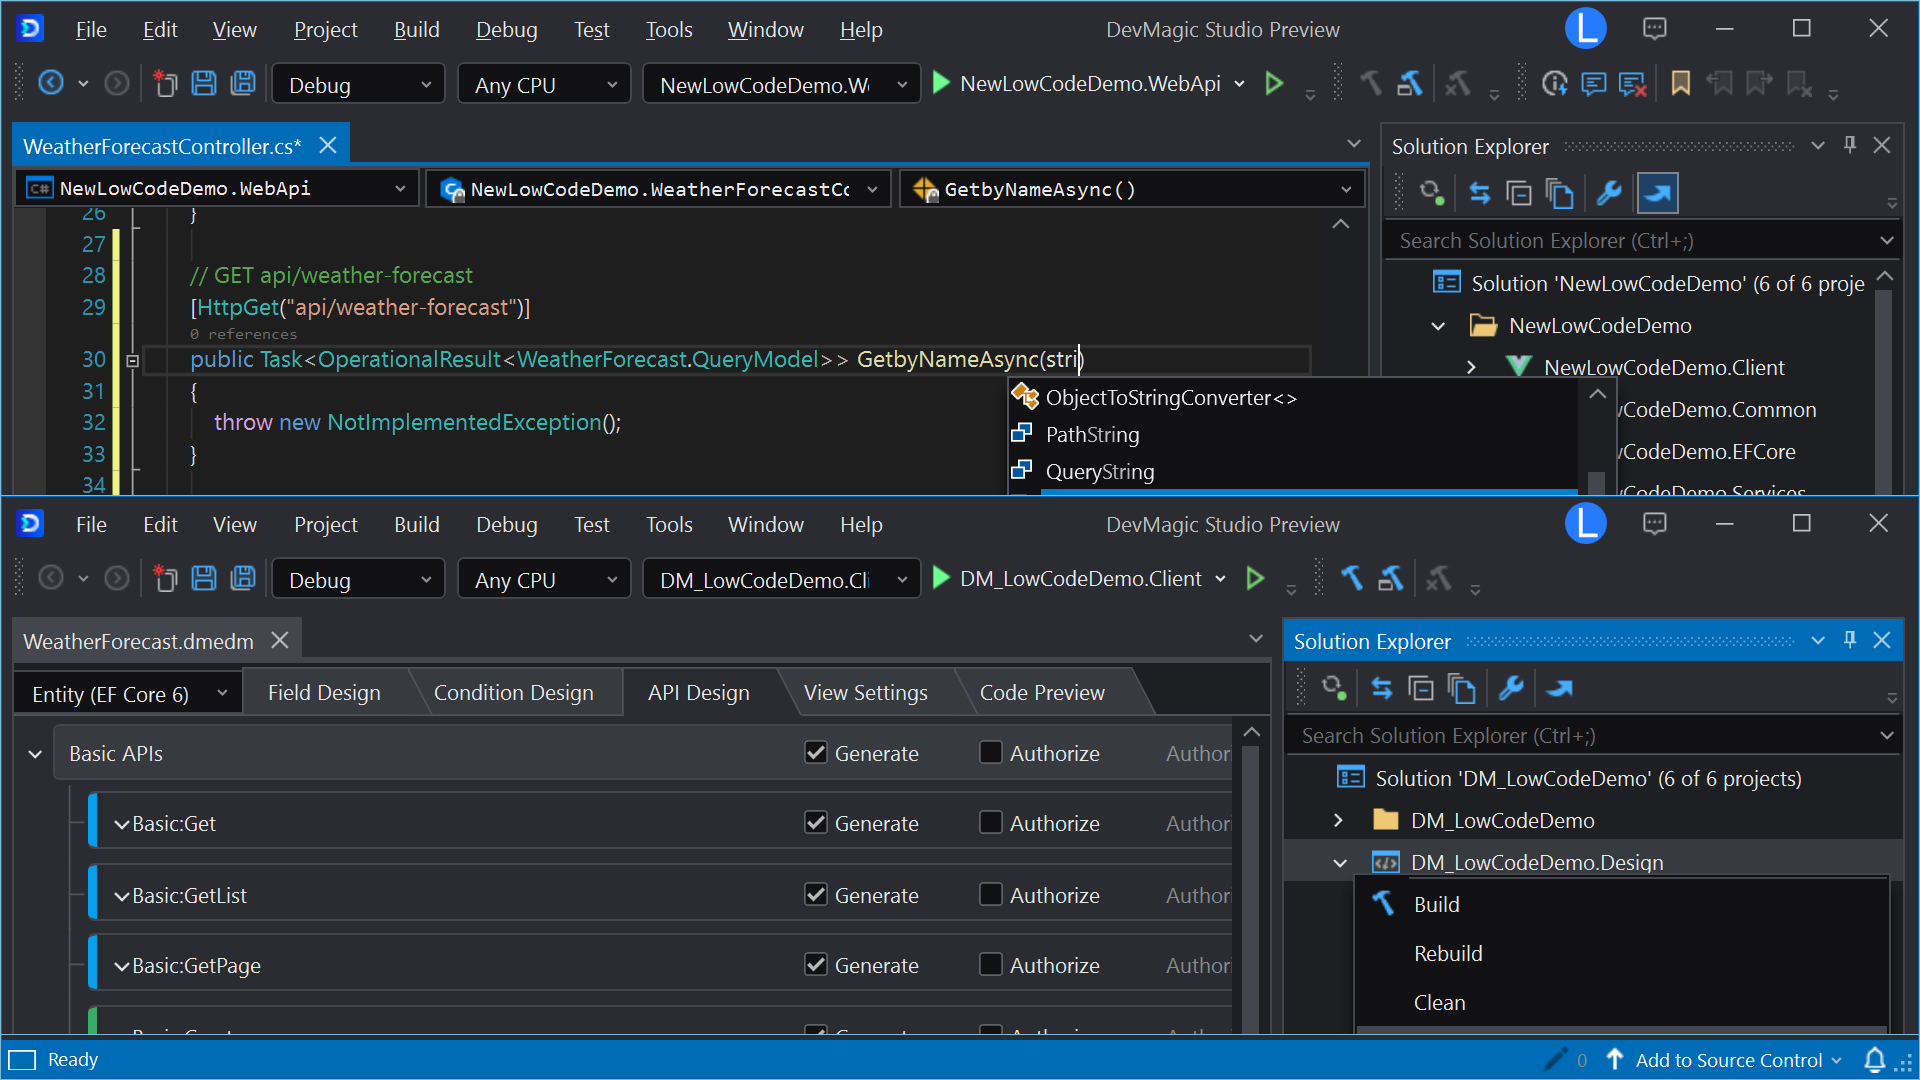
Task: Toggle Authorize checkbox for Basic:Get
Action: pos(991,822)
